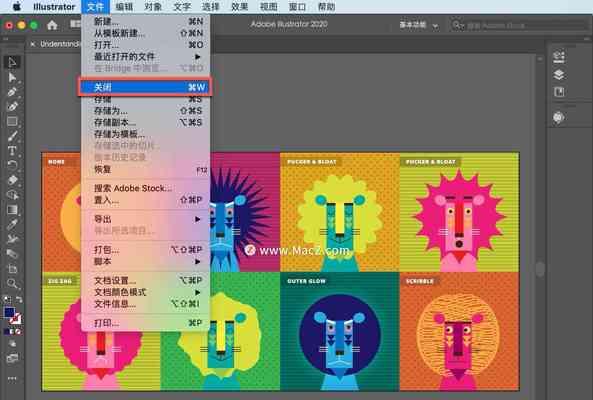The width and height of the screenshot is (593, 400).
Task: Choose 存储为... menu entry
Action: point(146,111)
